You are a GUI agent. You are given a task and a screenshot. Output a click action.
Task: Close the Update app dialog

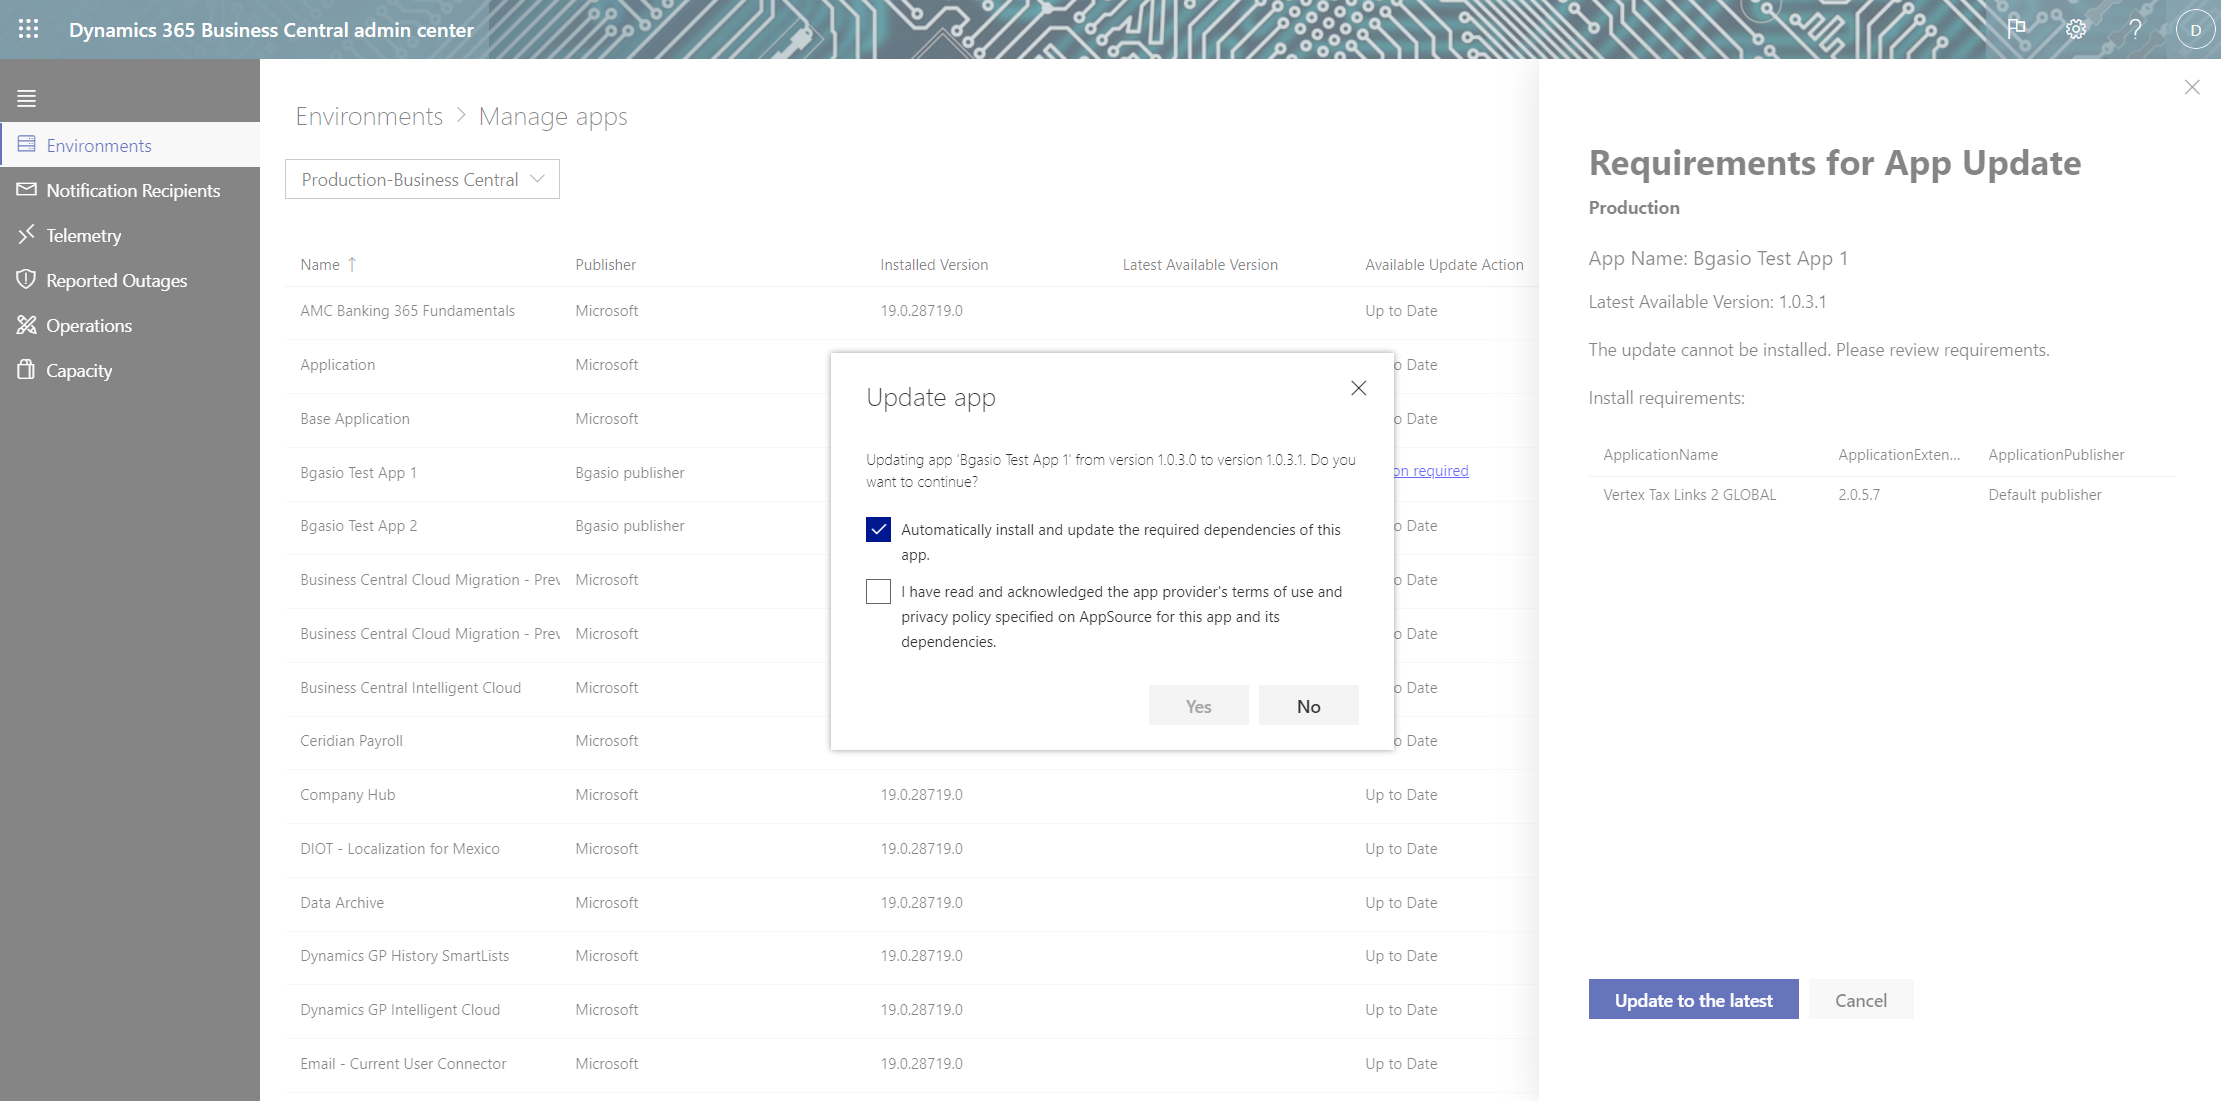coord(1358,388)
